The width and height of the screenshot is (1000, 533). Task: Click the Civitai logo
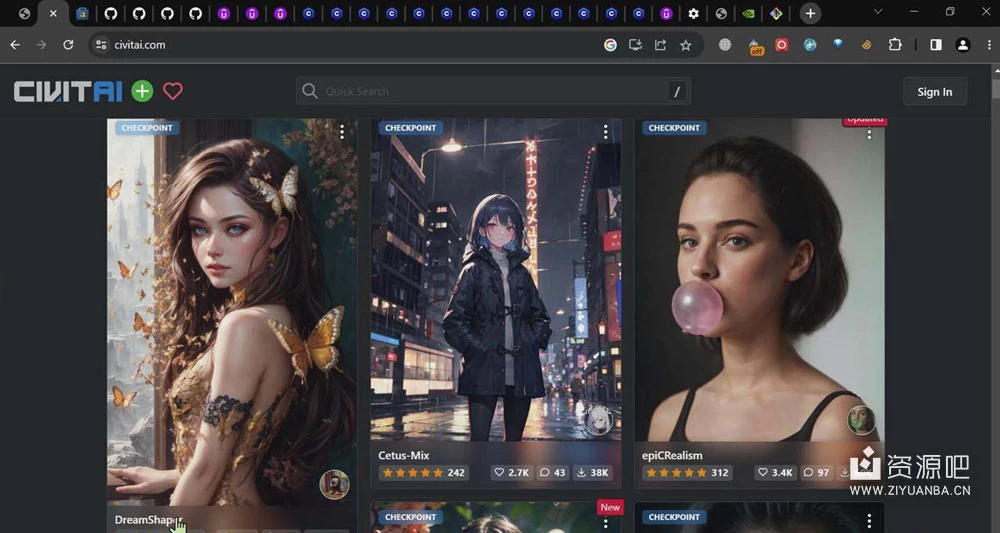68,91
